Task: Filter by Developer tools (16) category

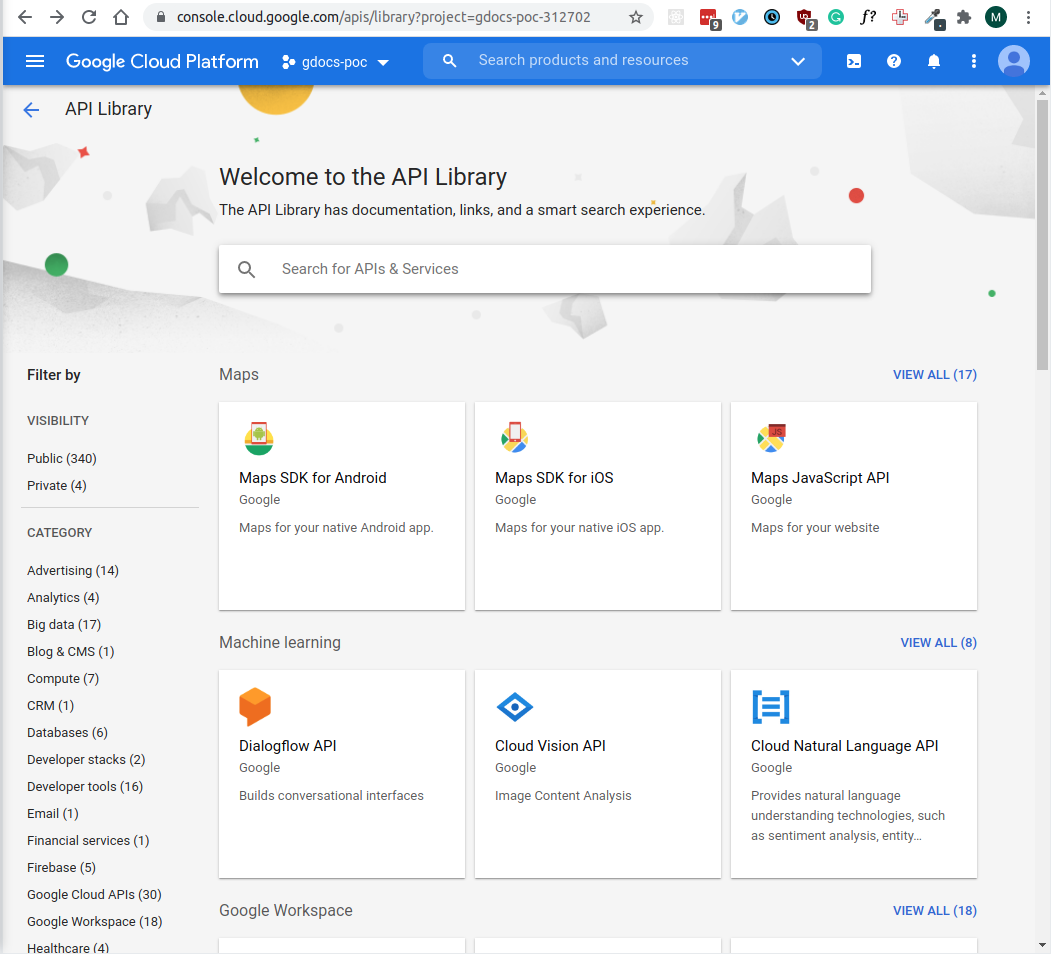Action: click(85, 786)
